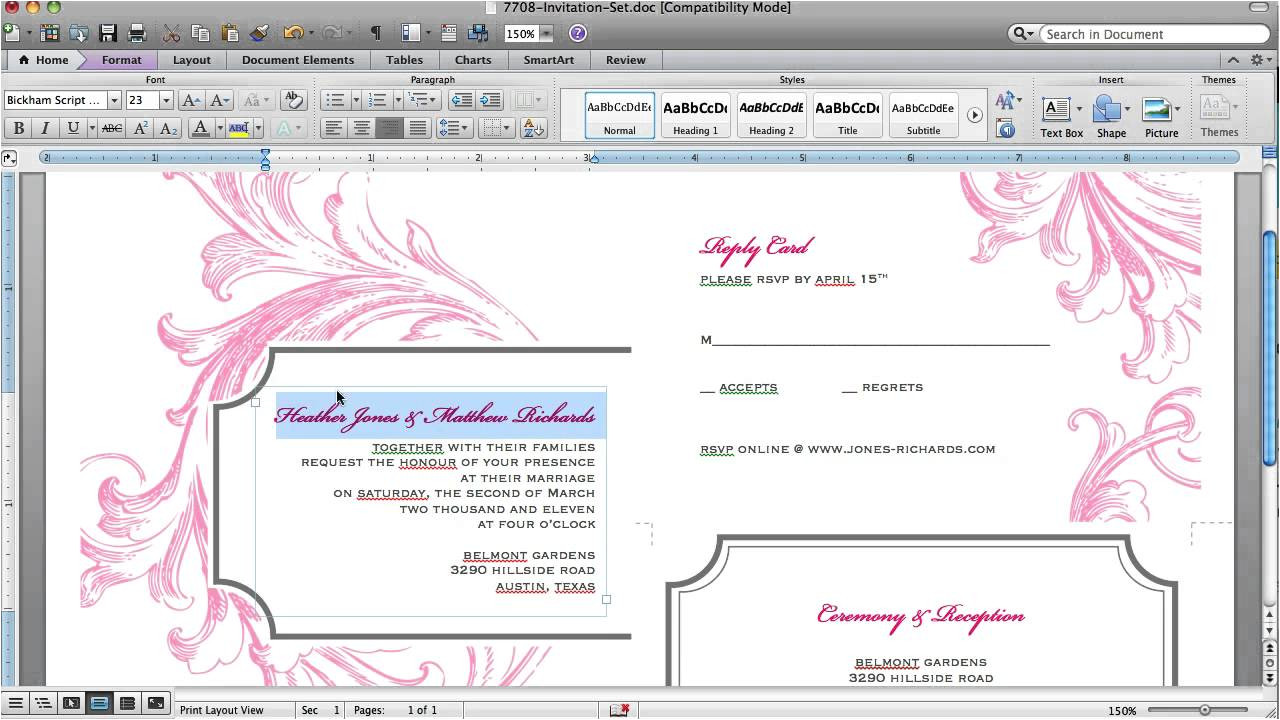
Task: Select the Format Painter brush icon
Action: tap(259, 33)
